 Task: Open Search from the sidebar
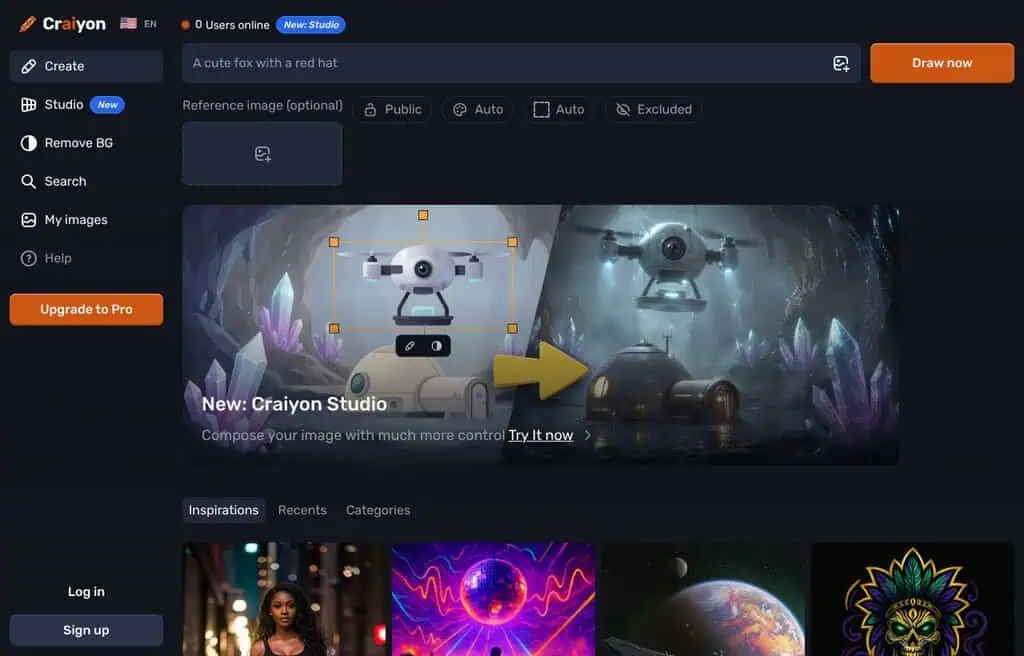point(86,182)
